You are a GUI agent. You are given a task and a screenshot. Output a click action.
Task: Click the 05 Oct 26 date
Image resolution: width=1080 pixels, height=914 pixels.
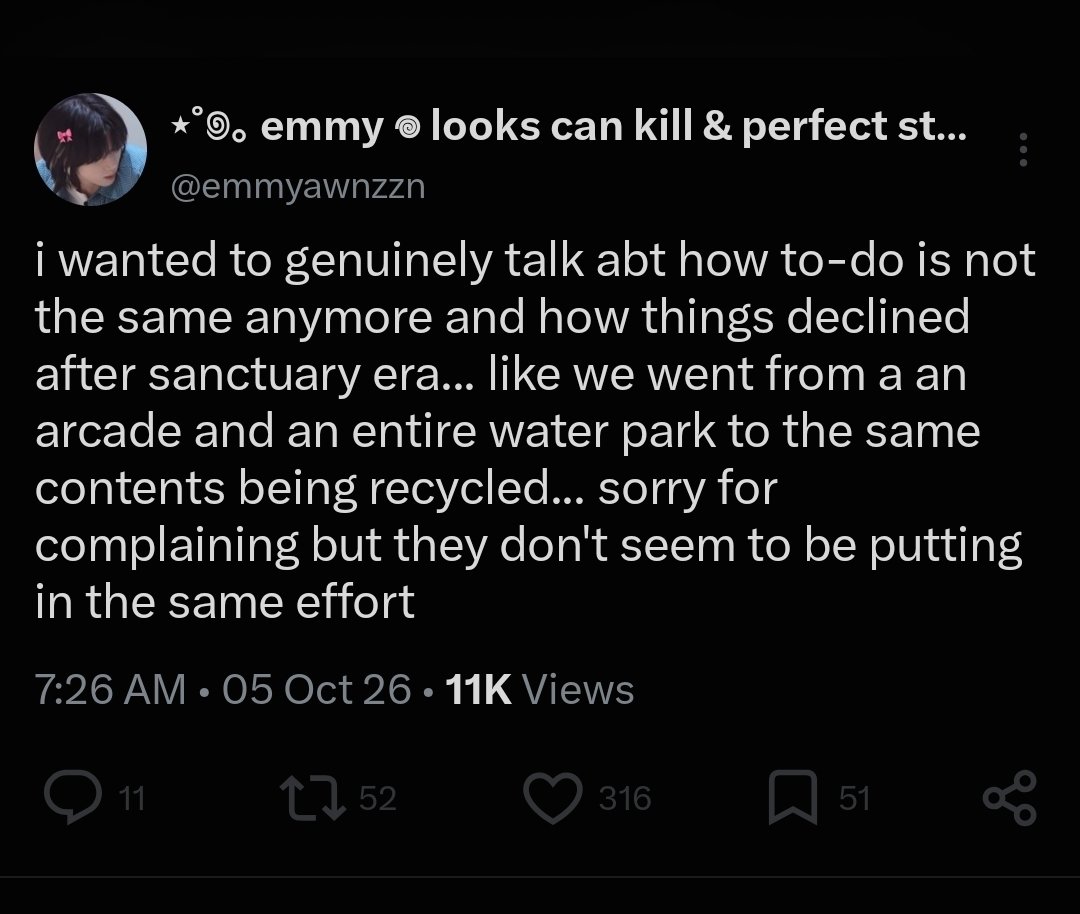point(317,689)
